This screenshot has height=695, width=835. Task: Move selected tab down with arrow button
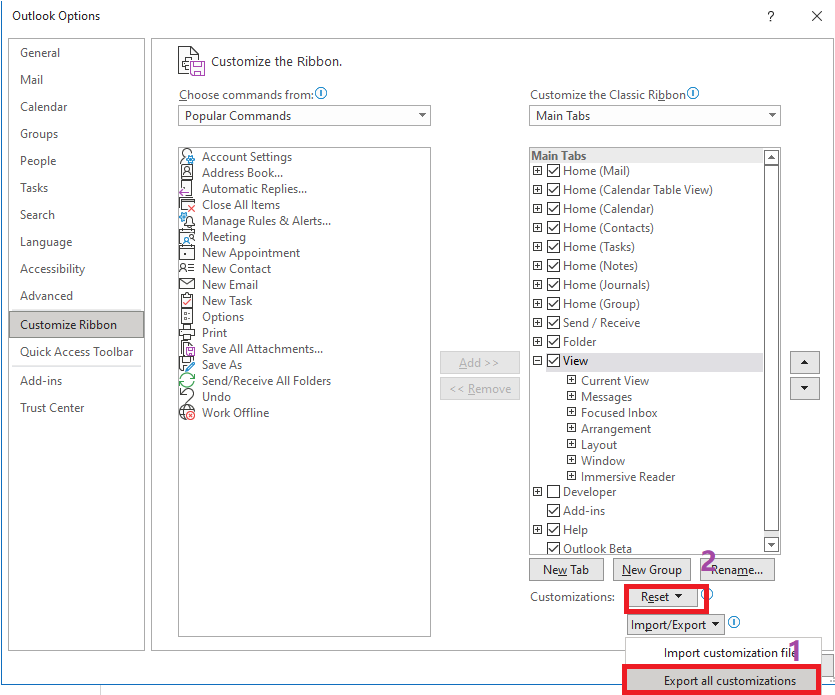click(805, 388)
